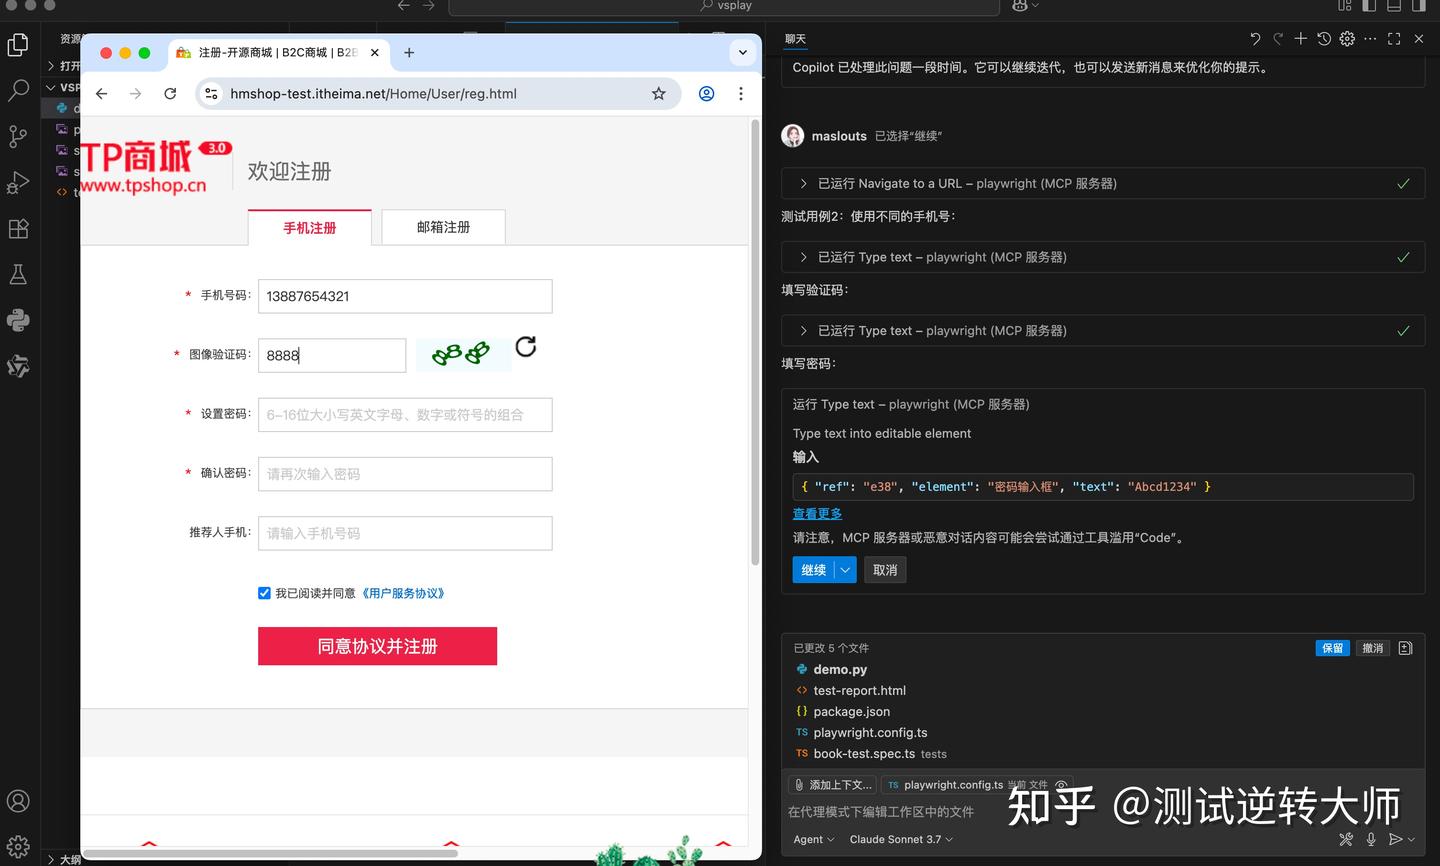The height and width of the screenshot is (866, 1440).
Task: Open chat panel more actions ellipsis
Action: click(1370, 39)
